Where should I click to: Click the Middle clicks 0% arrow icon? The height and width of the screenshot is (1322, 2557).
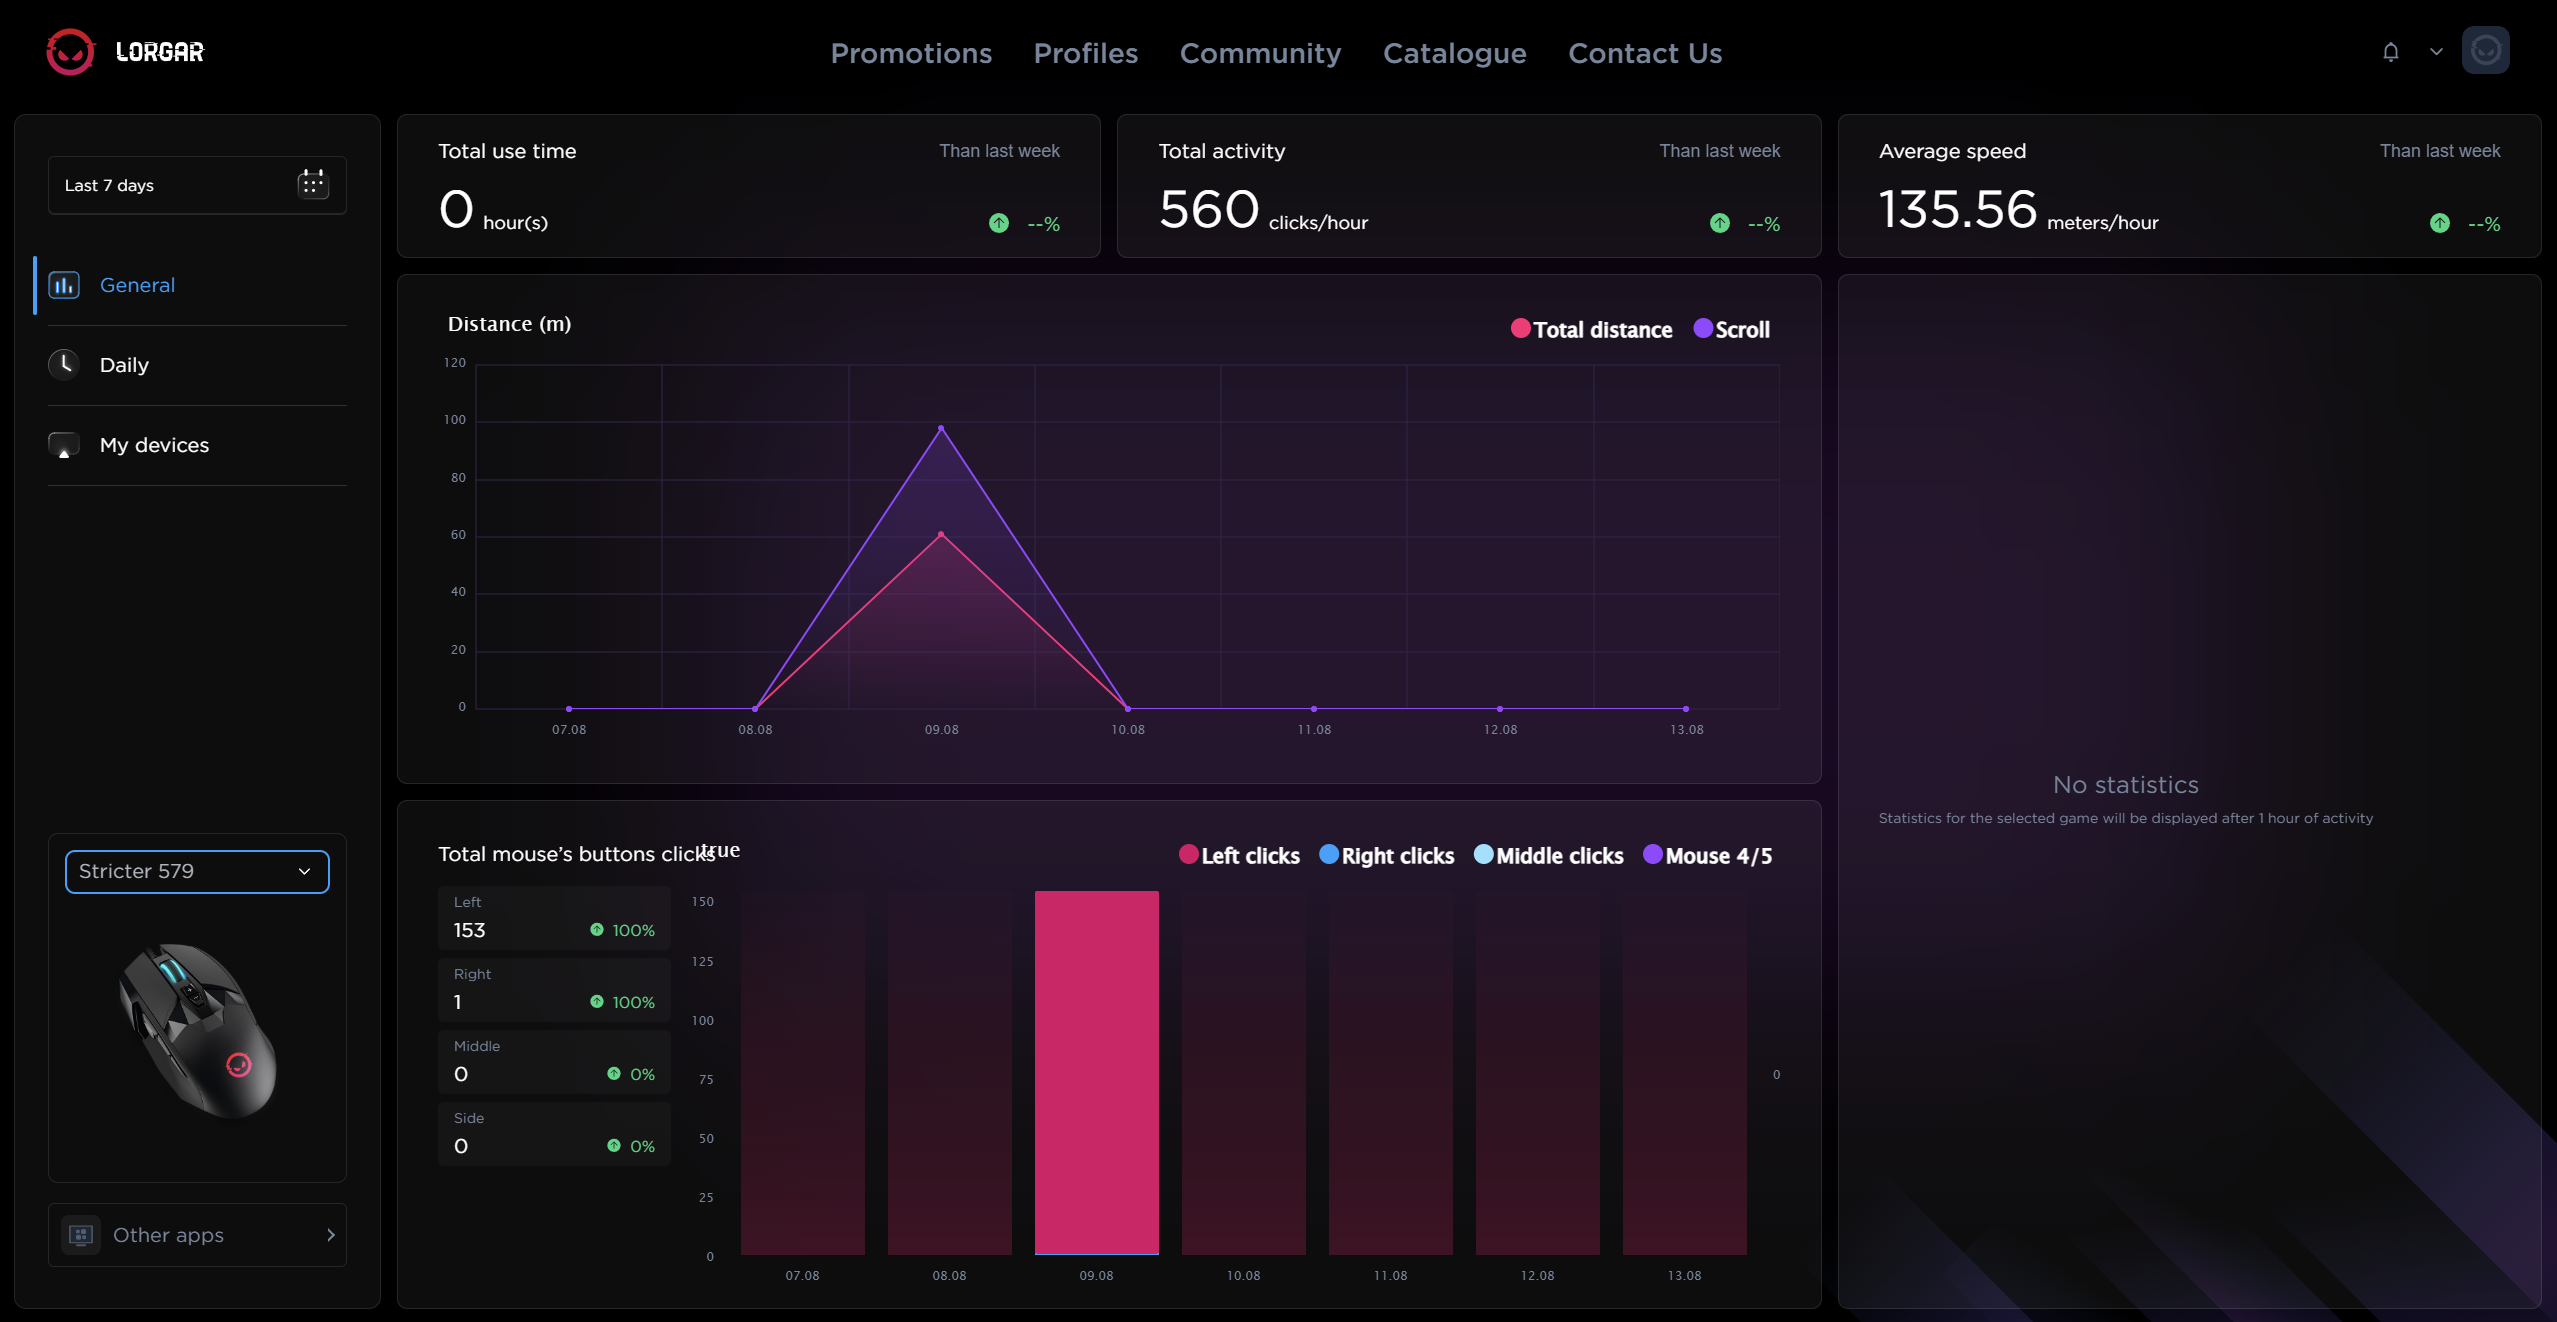[x=613, y=1073]
